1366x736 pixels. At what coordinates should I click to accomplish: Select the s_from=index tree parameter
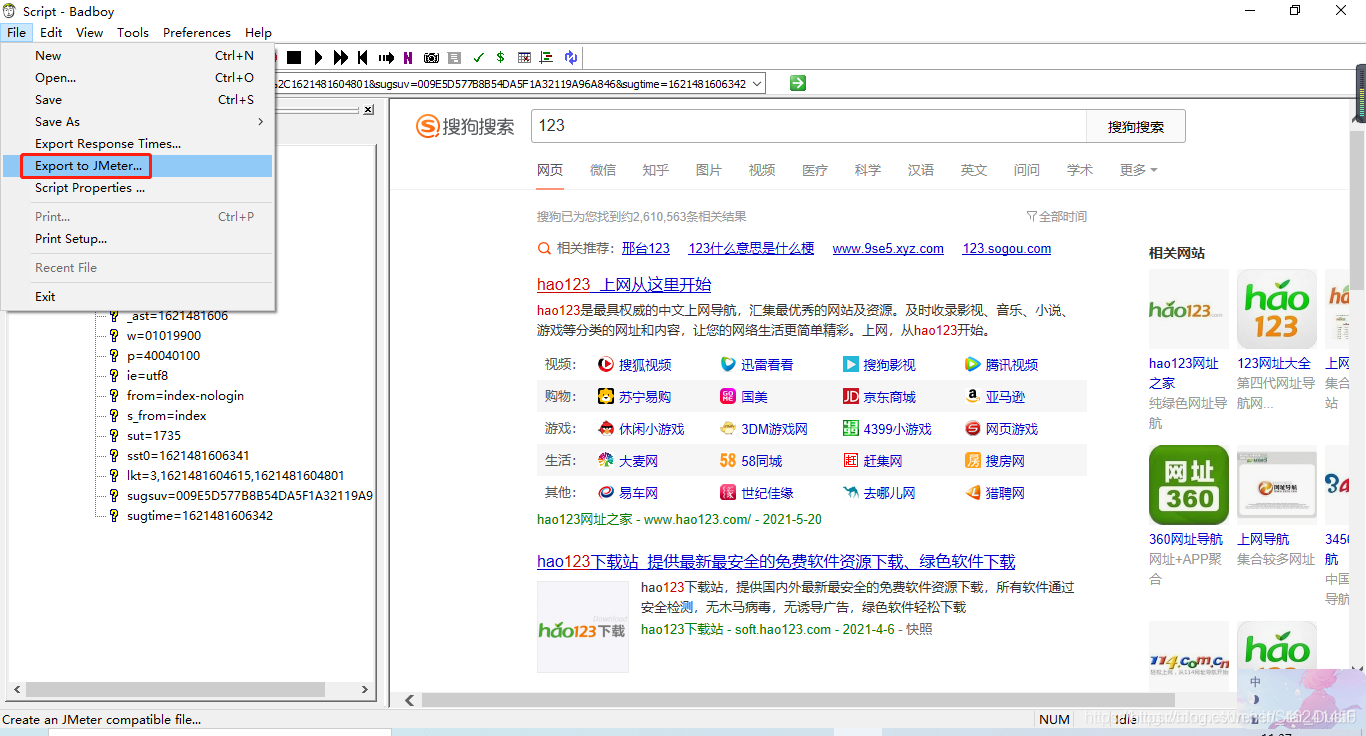(x=166, y=416)
